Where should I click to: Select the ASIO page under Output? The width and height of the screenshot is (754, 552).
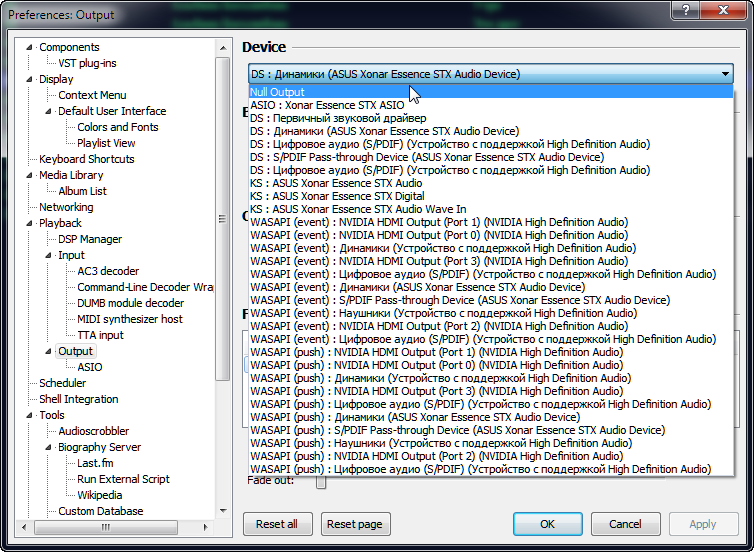coord(90,367)
